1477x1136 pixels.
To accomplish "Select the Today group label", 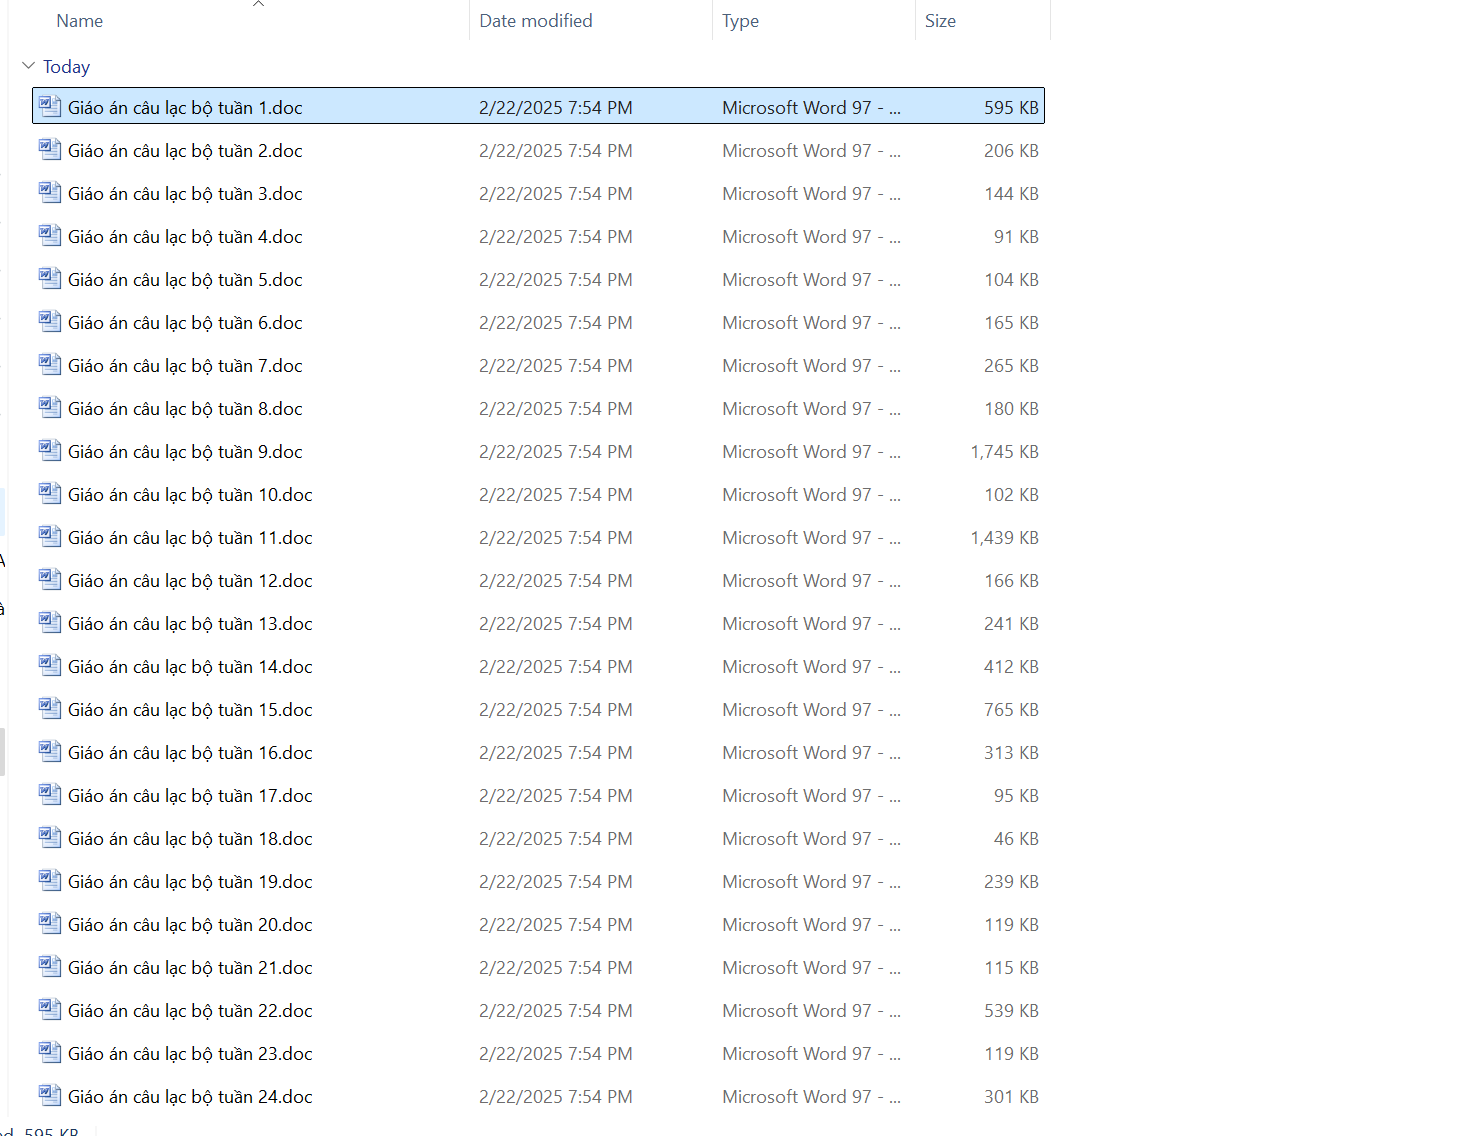I will (x=67, y=67).
